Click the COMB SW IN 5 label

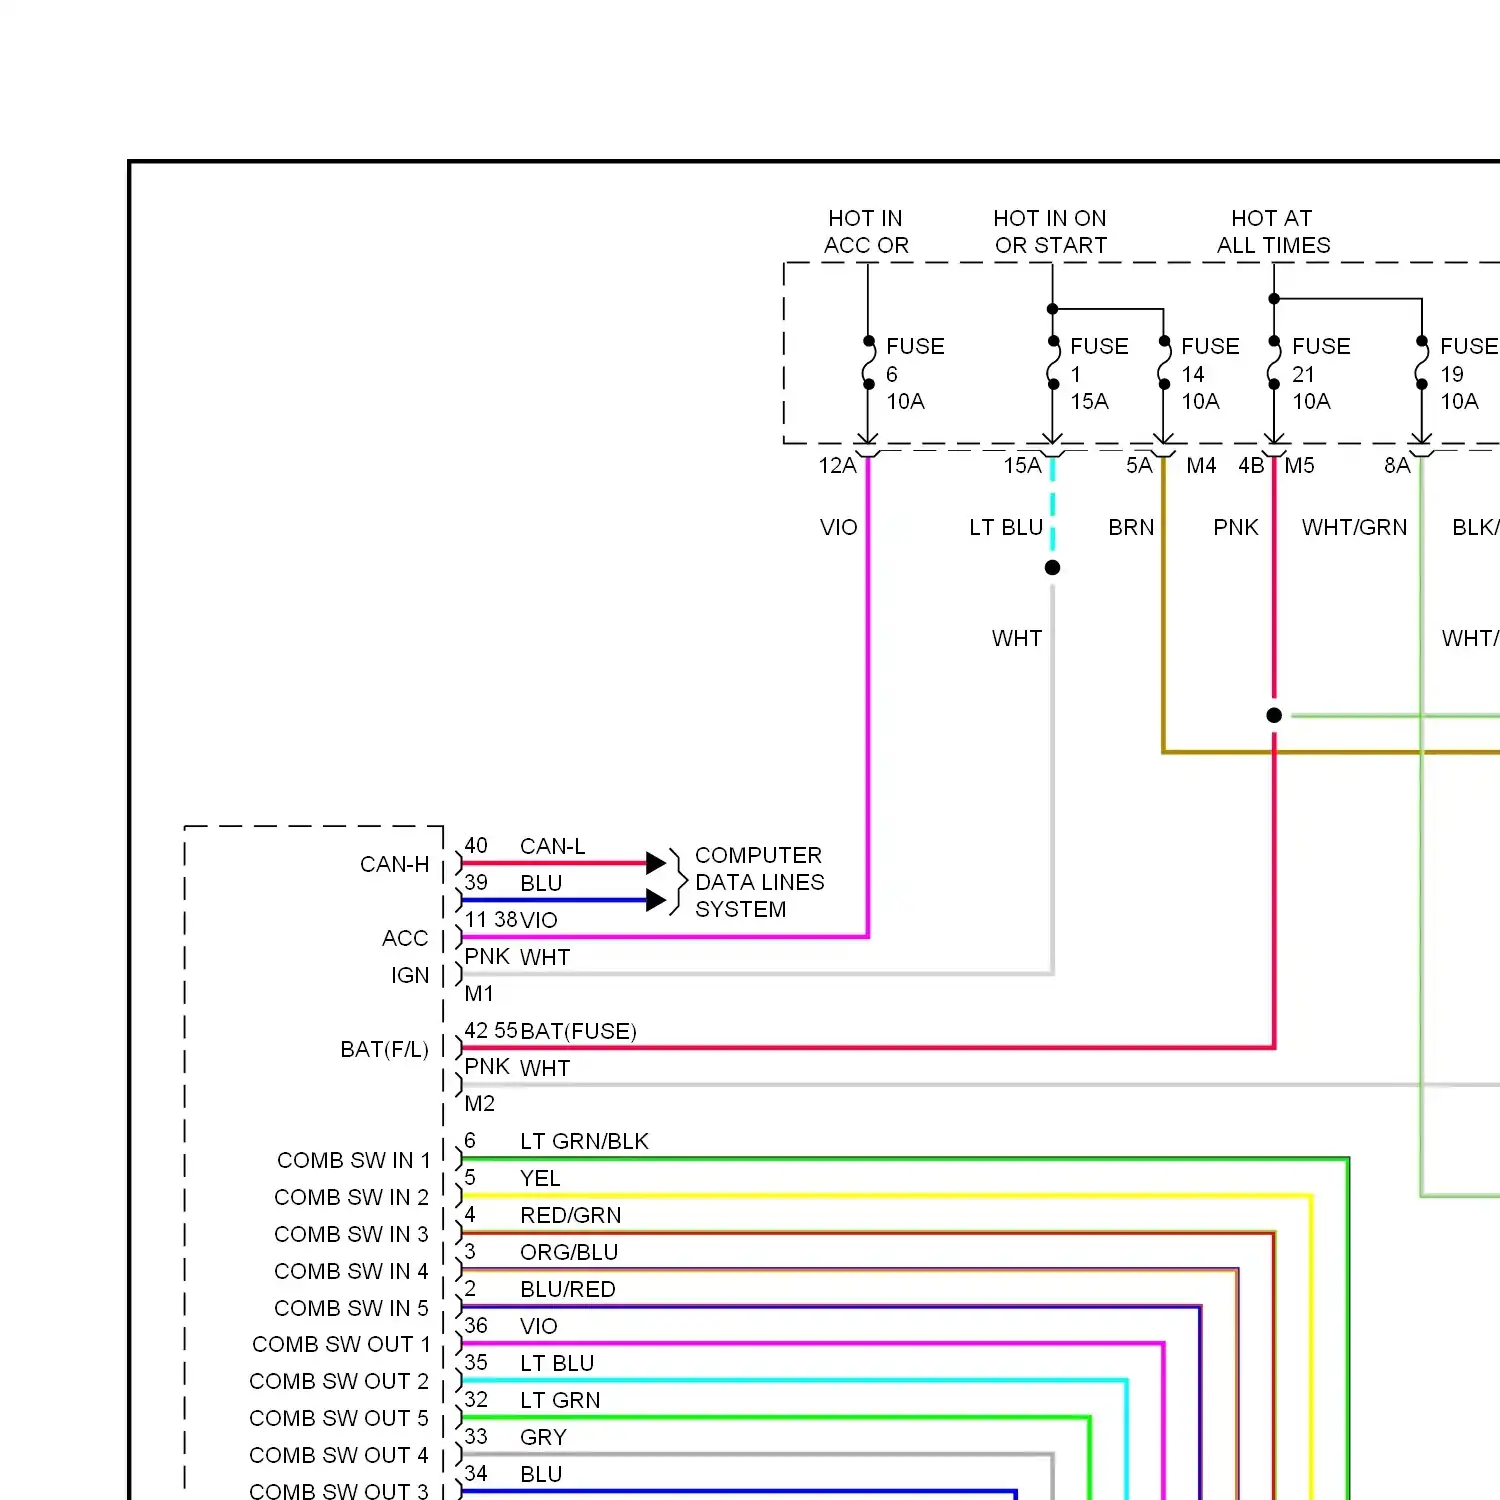(x=351, y=1309)
